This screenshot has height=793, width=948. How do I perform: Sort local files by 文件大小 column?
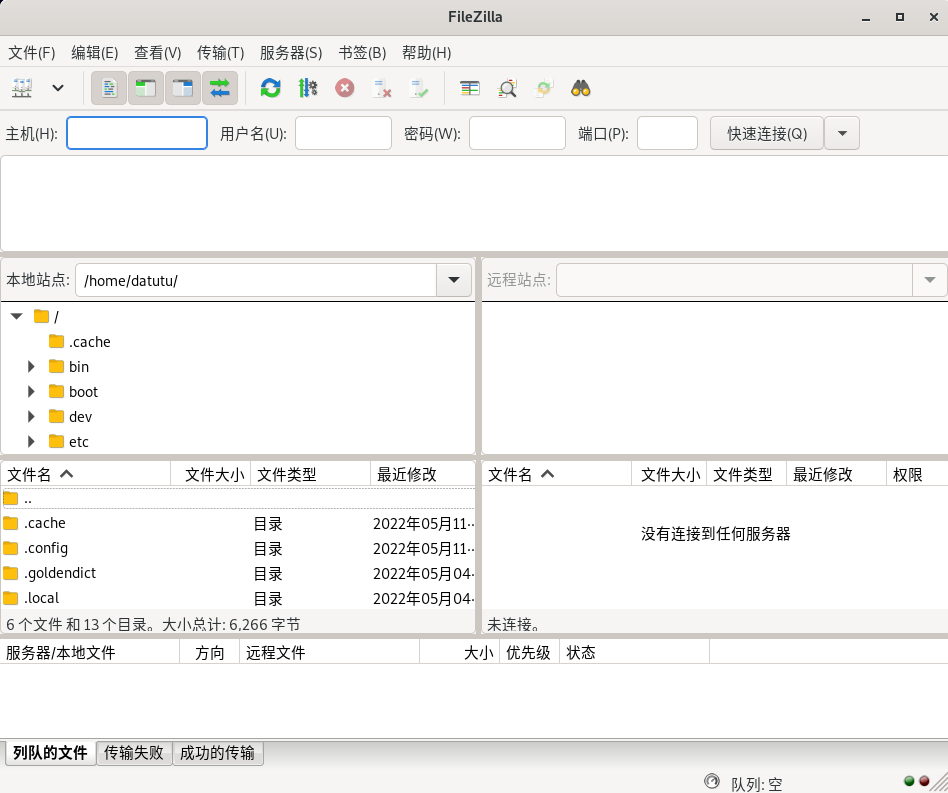click(211, 474)
